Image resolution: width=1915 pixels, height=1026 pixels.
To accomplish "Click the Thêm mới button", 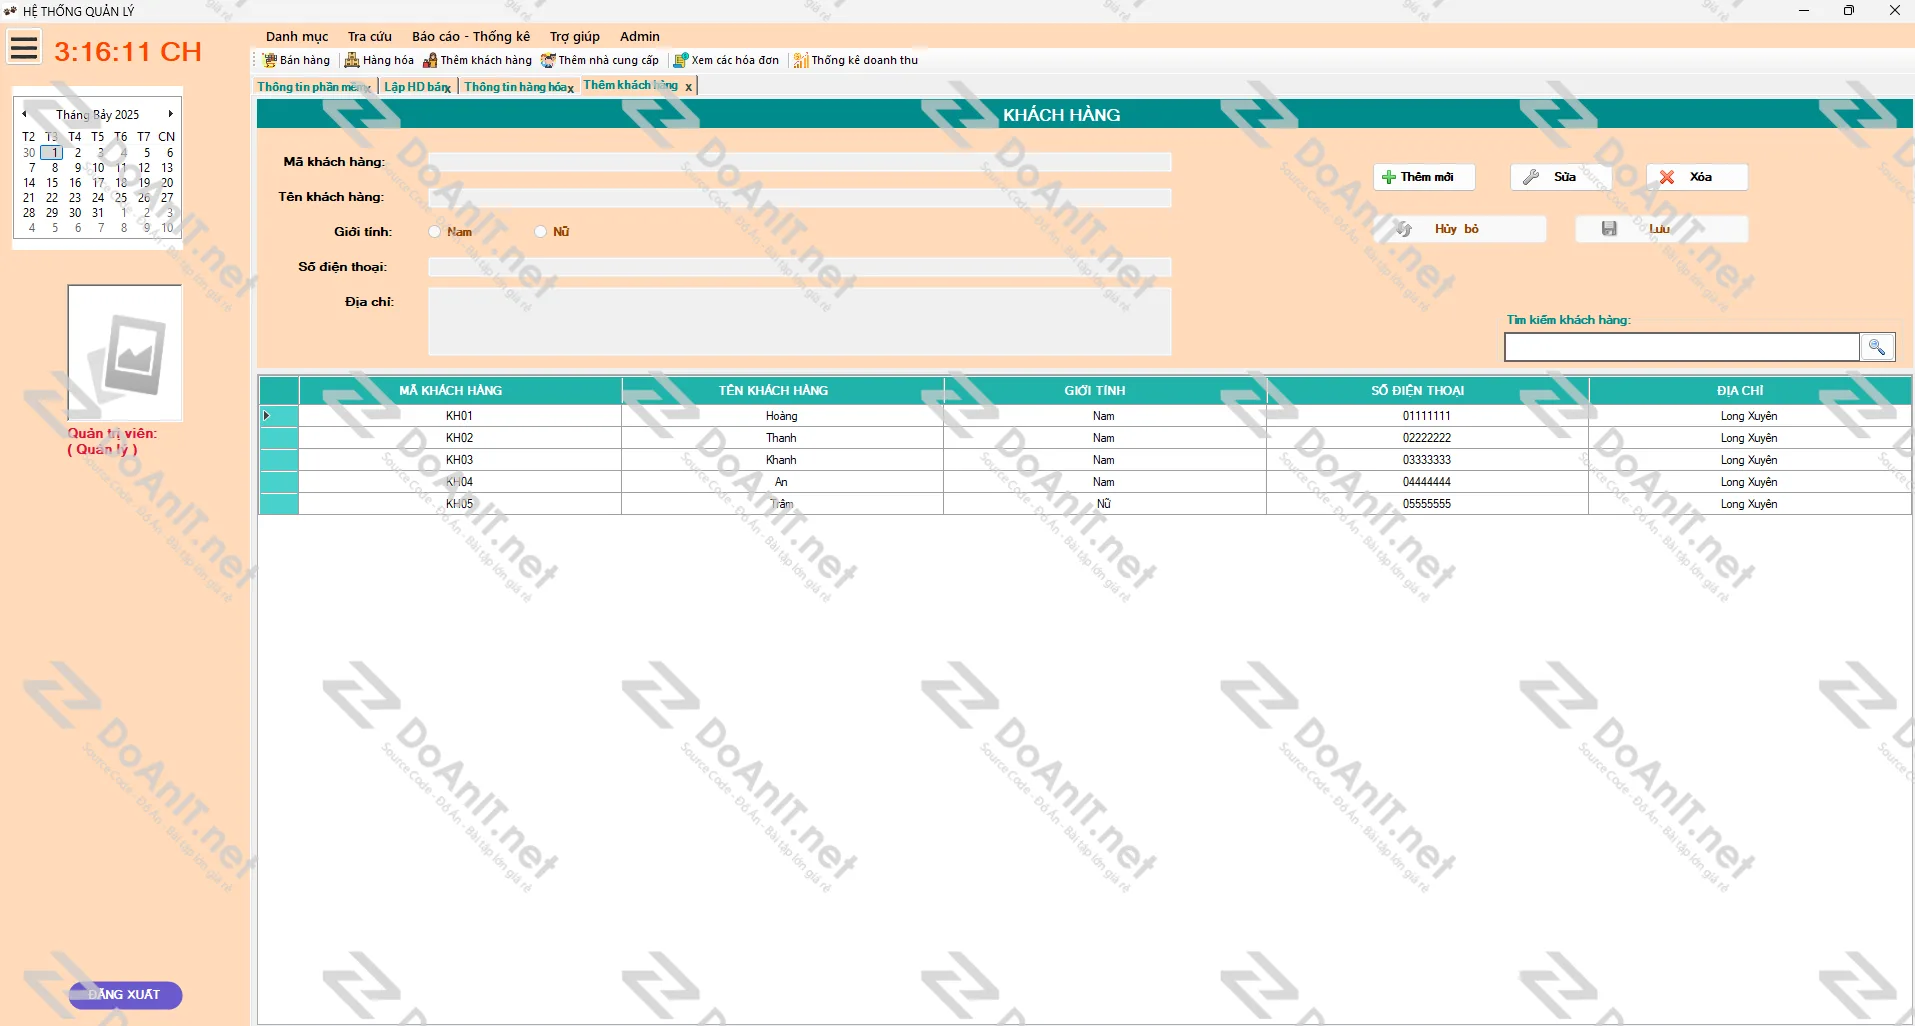I will click(x=1423, y=177).
